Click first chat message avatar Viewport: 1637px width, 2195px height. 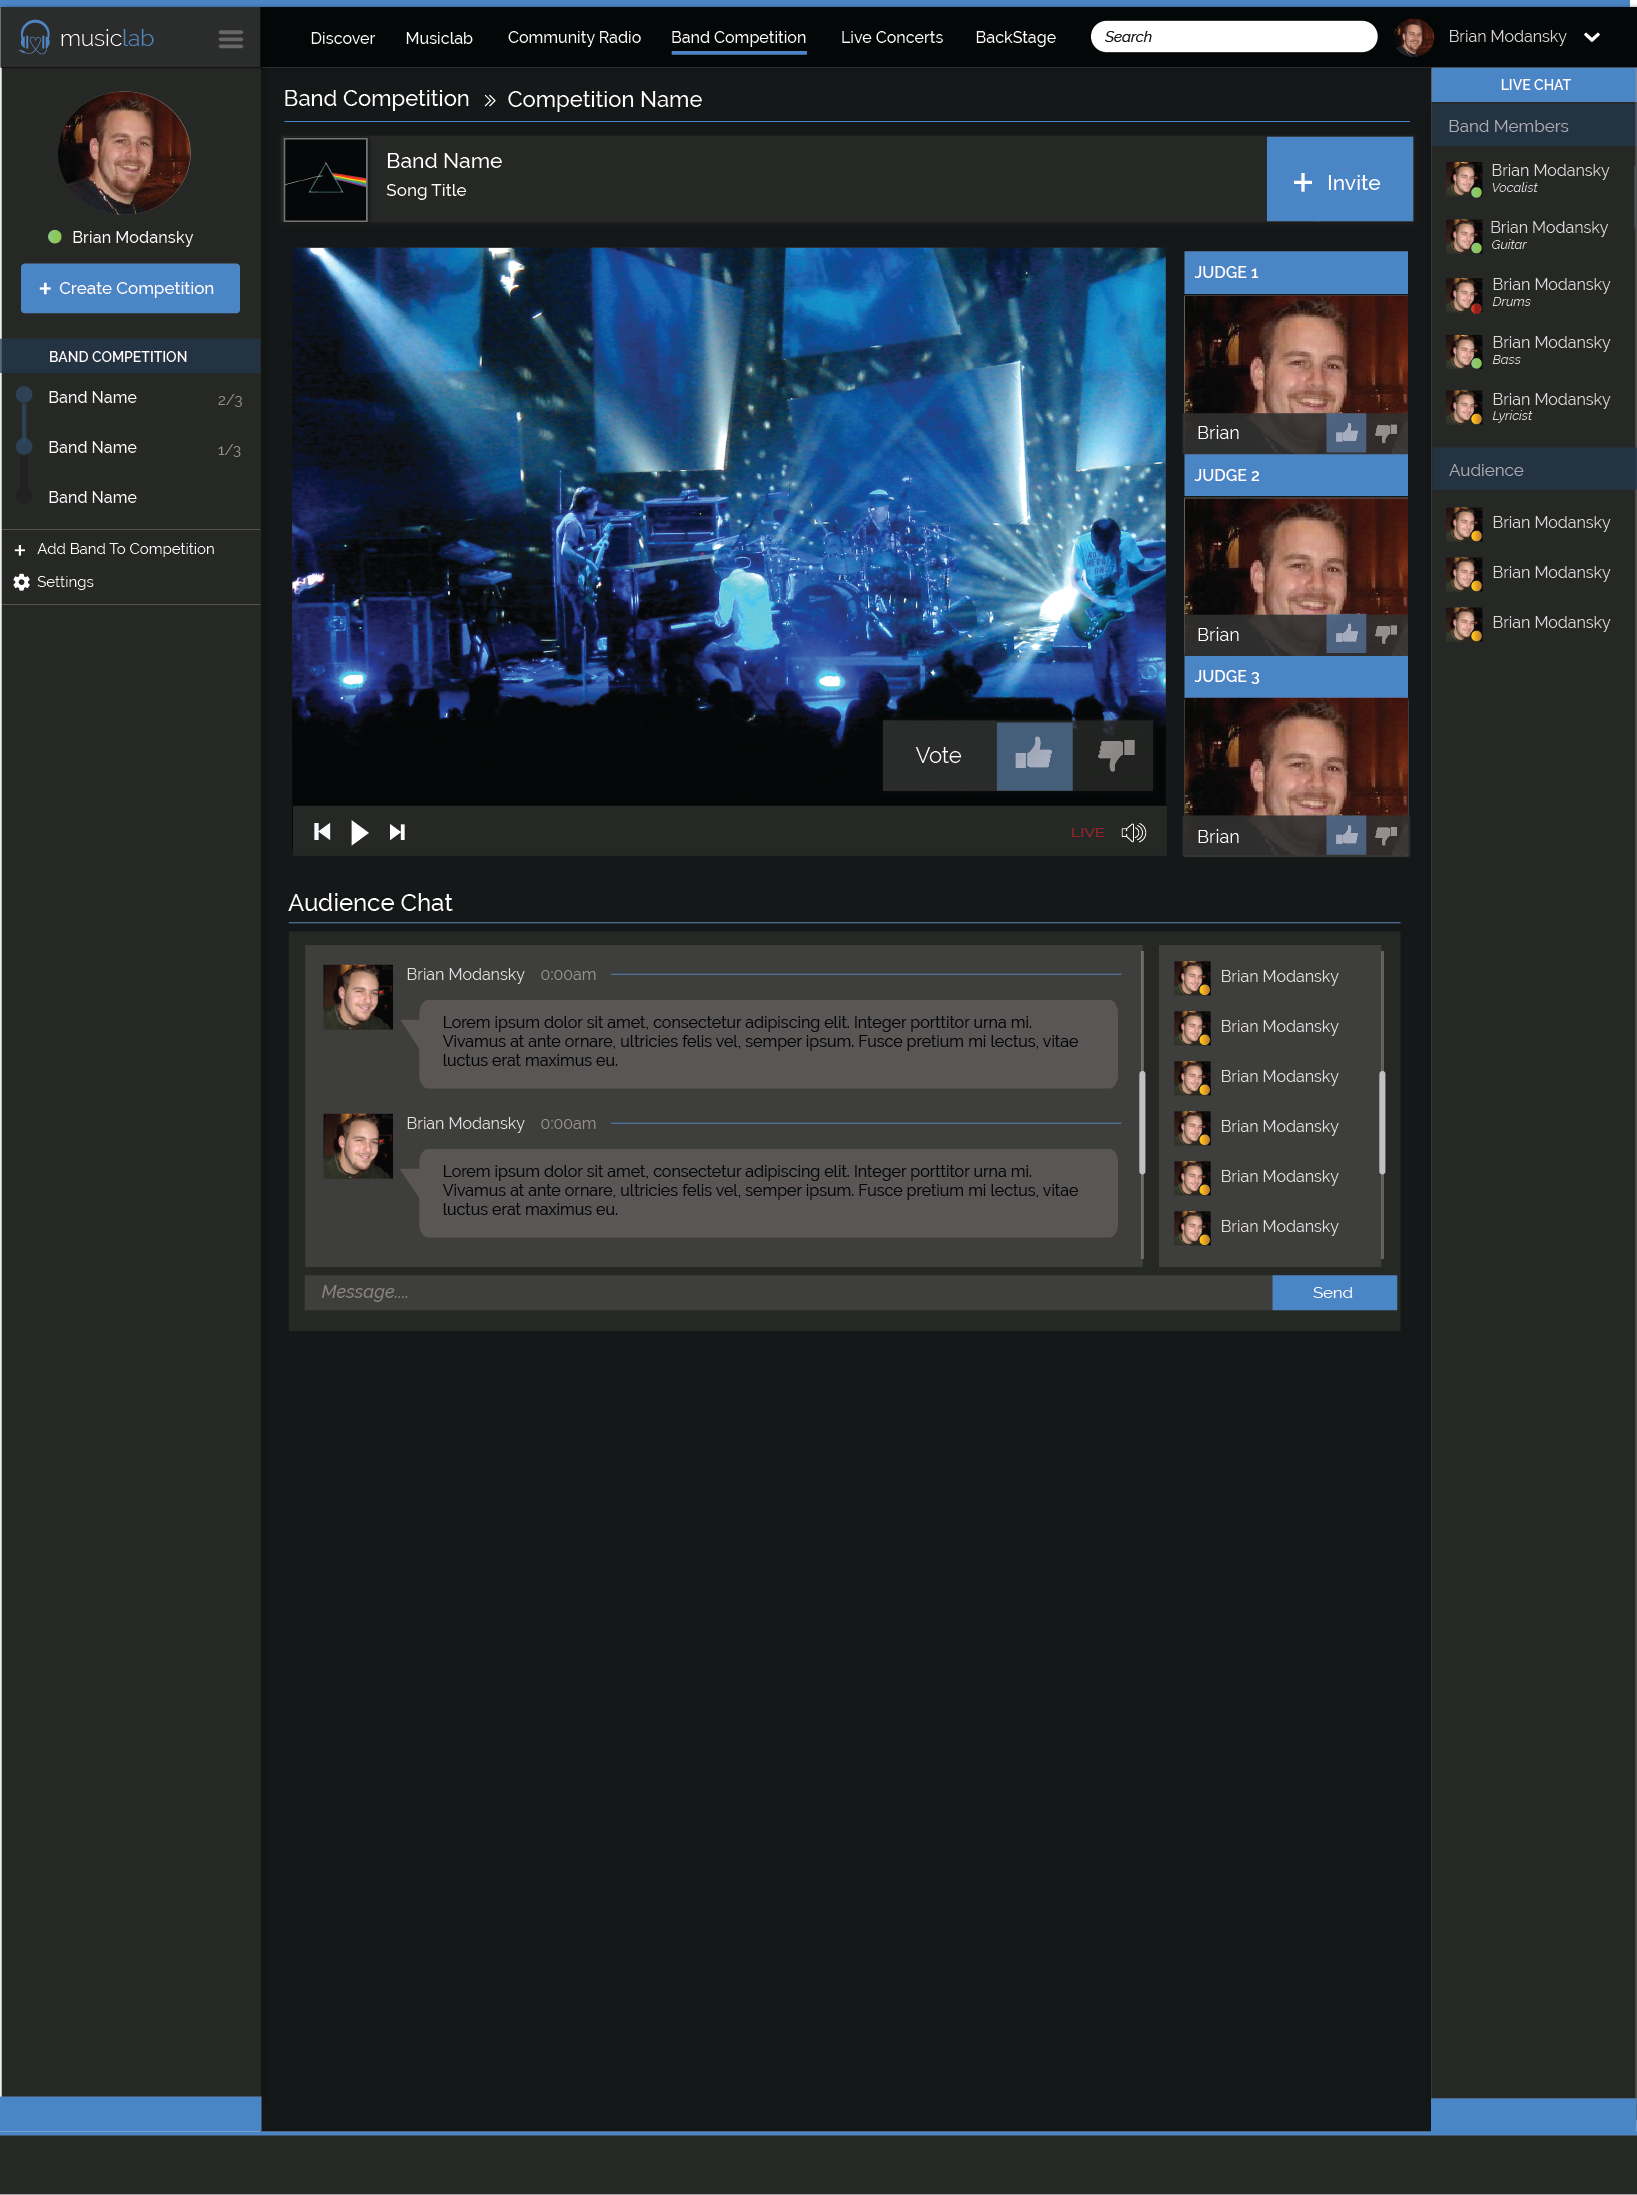point(358,997)
